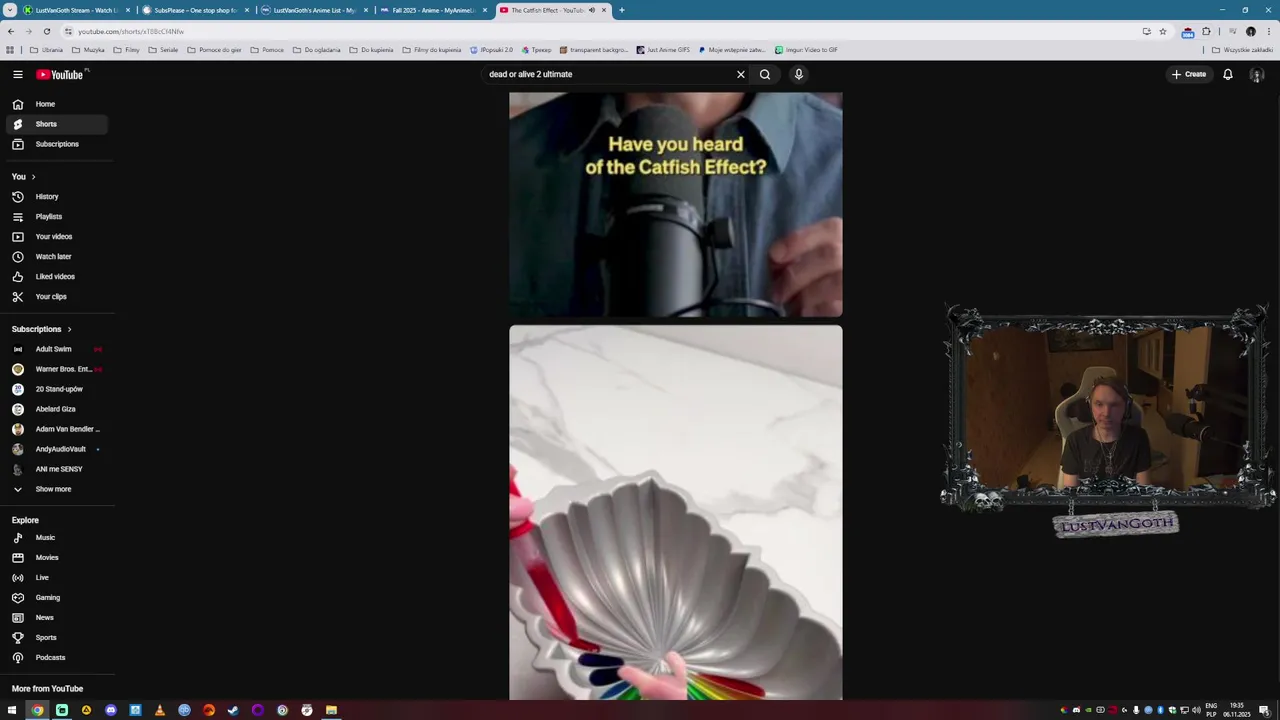Start voice search with the microphone icon

click(x=799, y=74)
